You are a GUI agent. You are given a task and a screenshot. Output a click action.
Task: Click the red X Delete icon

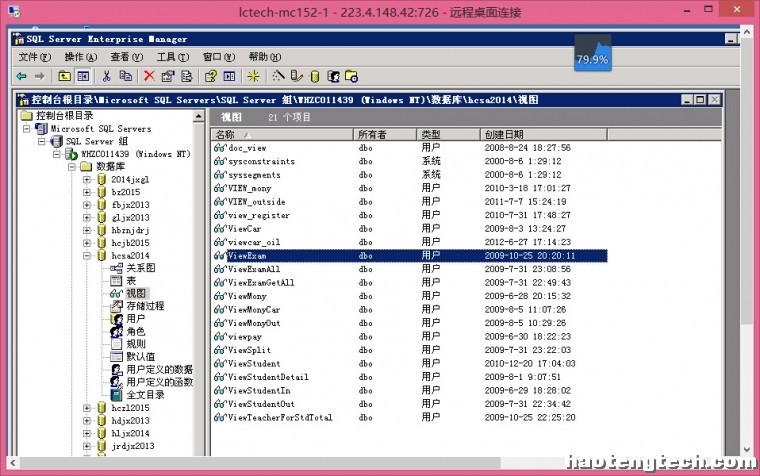[x=149, y=76]
